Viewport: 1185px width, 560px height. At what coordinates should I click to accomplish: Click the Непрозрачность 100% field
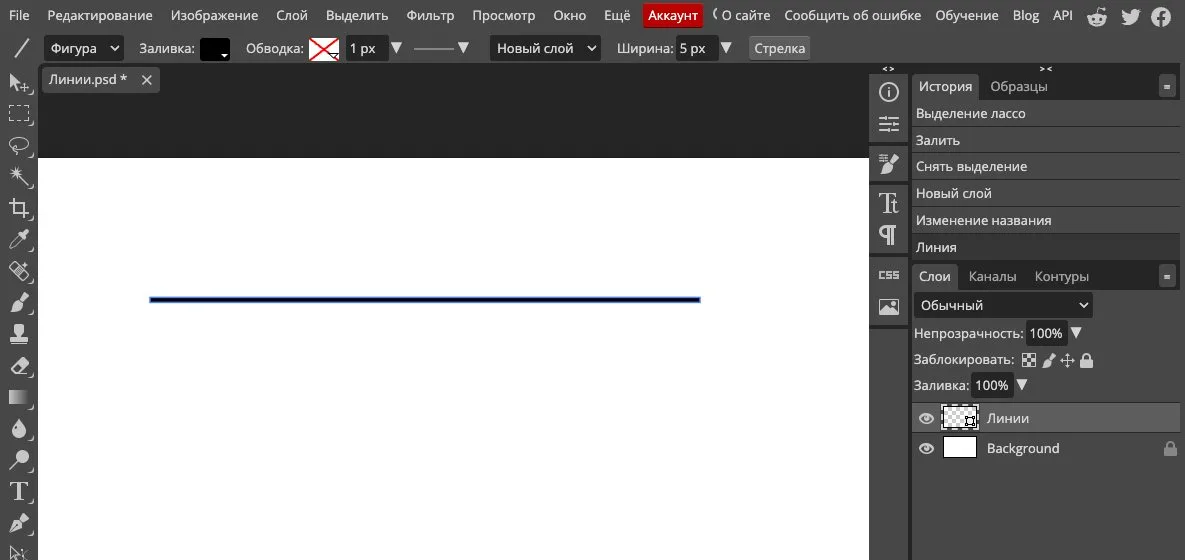click(x=1046, y=333)
